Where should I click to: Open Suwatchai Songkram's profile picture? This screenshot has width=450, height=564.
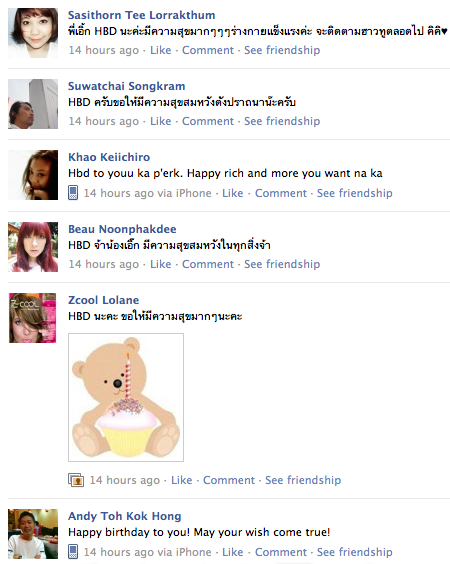33,104
